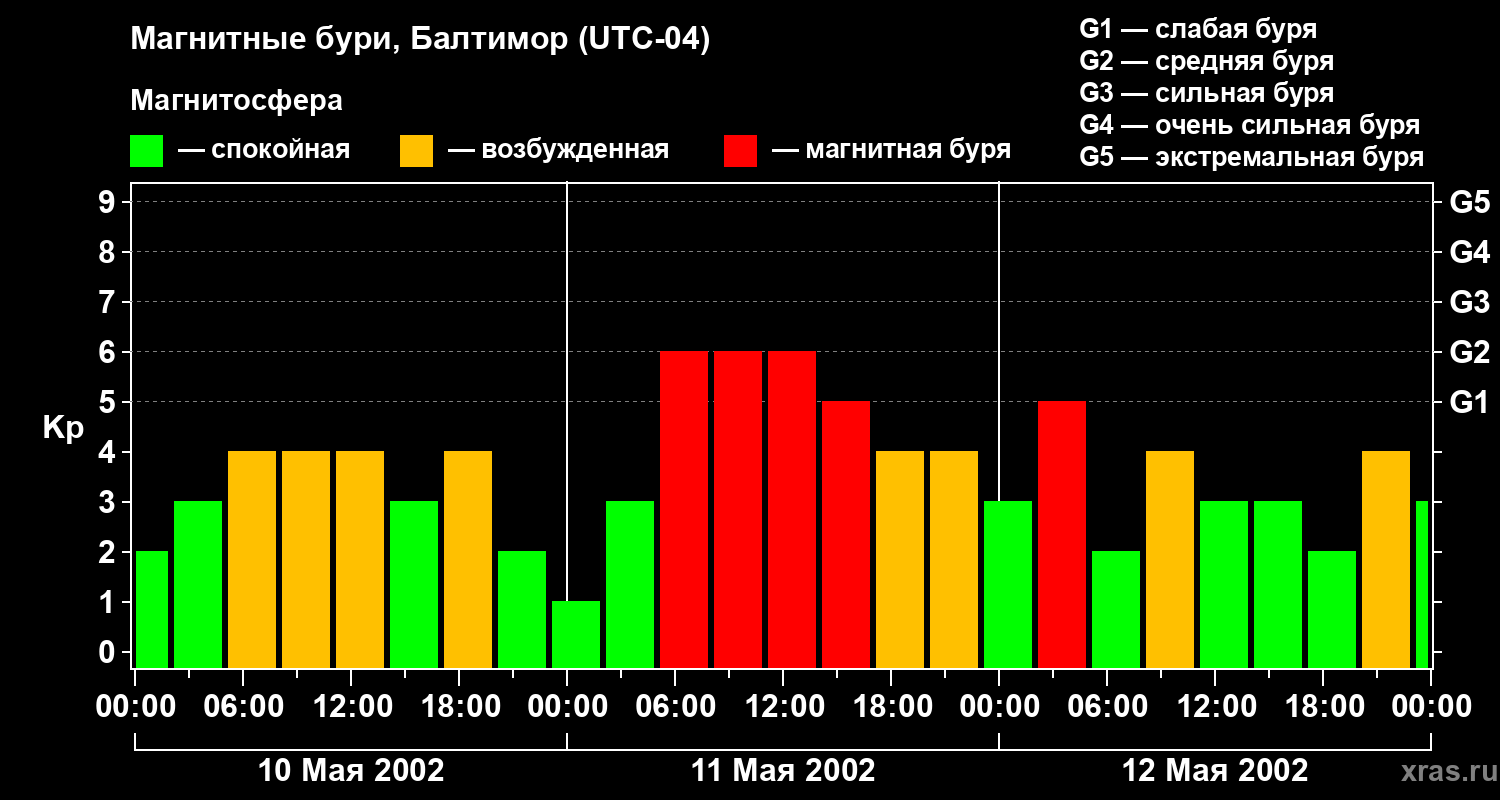Click the '— возбужденная' legend label
Screen dimensions: 1500x800
559,151
